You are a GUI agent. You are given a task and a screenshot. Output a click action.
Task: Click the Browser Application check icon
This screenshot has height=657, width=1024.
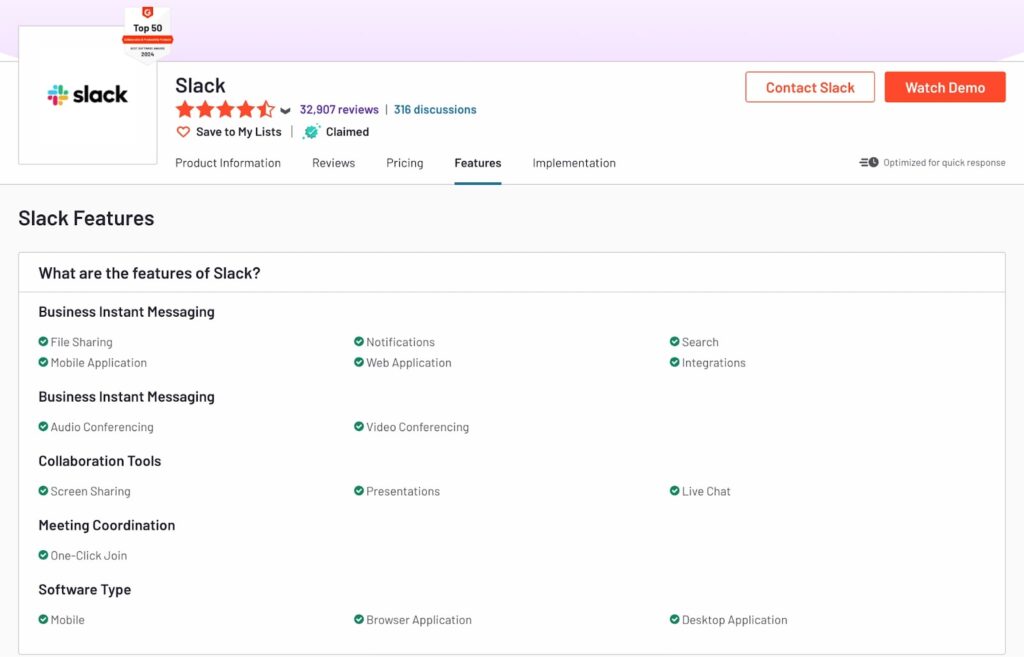click(x=359, y=620)
